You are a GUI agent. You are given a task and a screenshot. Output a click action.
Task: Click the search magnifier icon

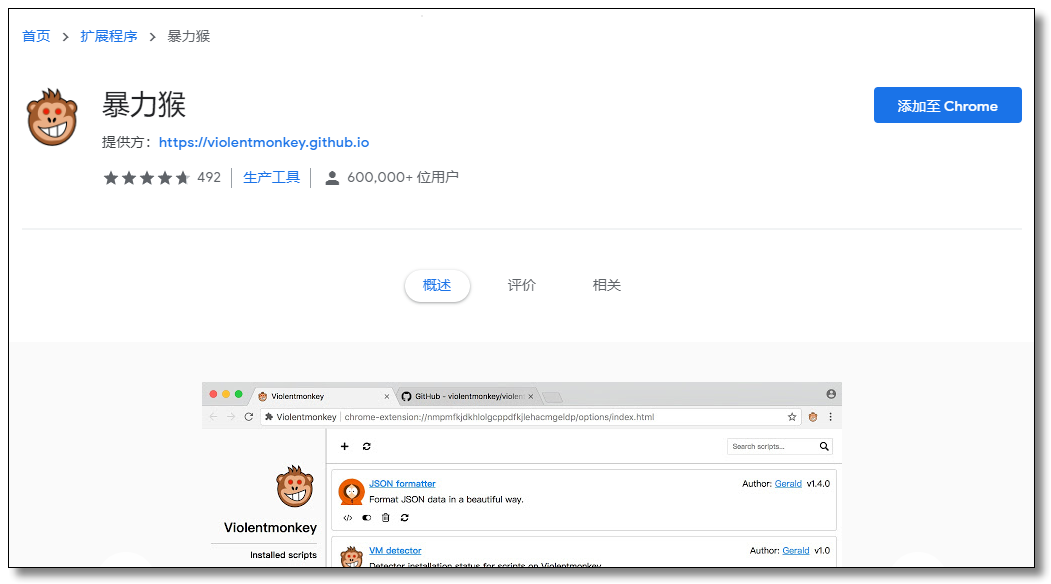(x=824, y=446)
